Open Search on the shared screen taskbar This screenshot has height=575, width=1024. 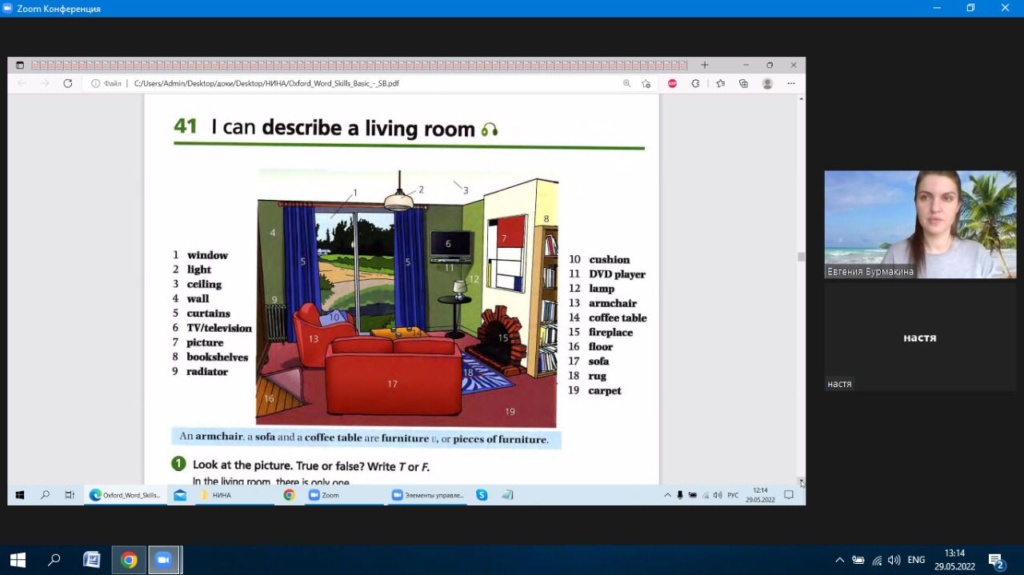point(45,495)
